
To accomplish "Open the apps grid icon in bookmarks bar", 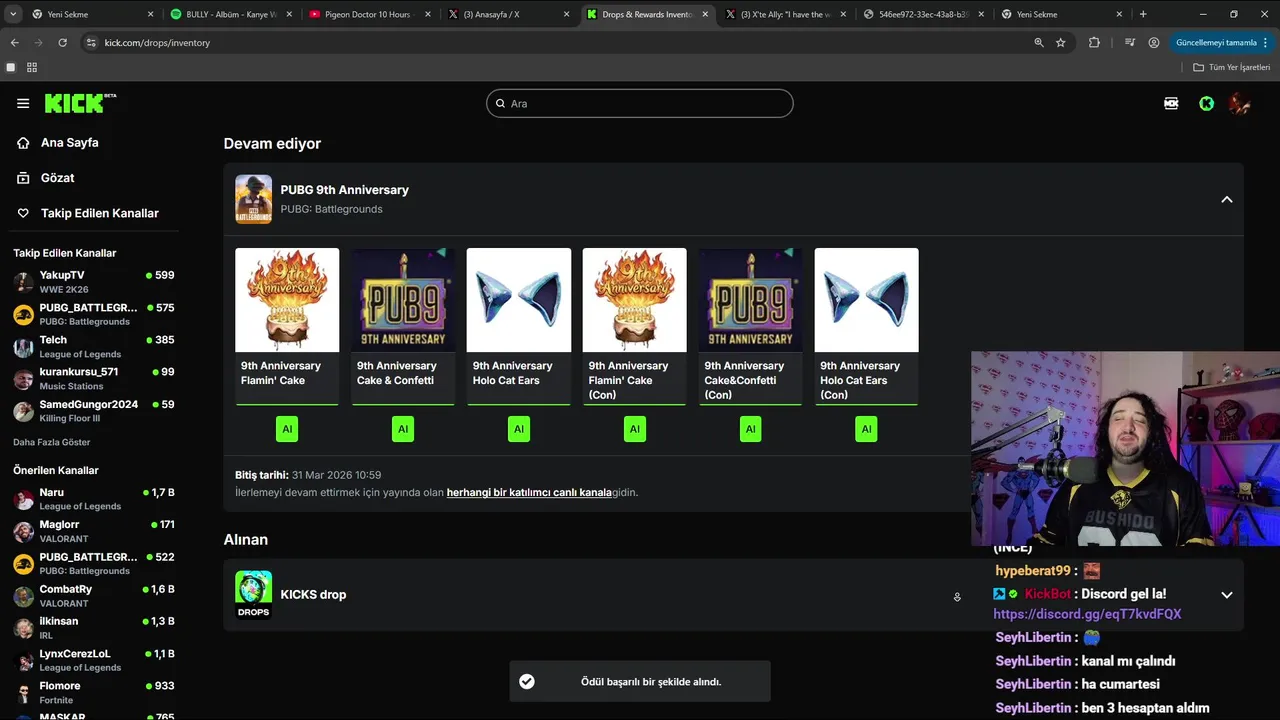I will [32, 67].
